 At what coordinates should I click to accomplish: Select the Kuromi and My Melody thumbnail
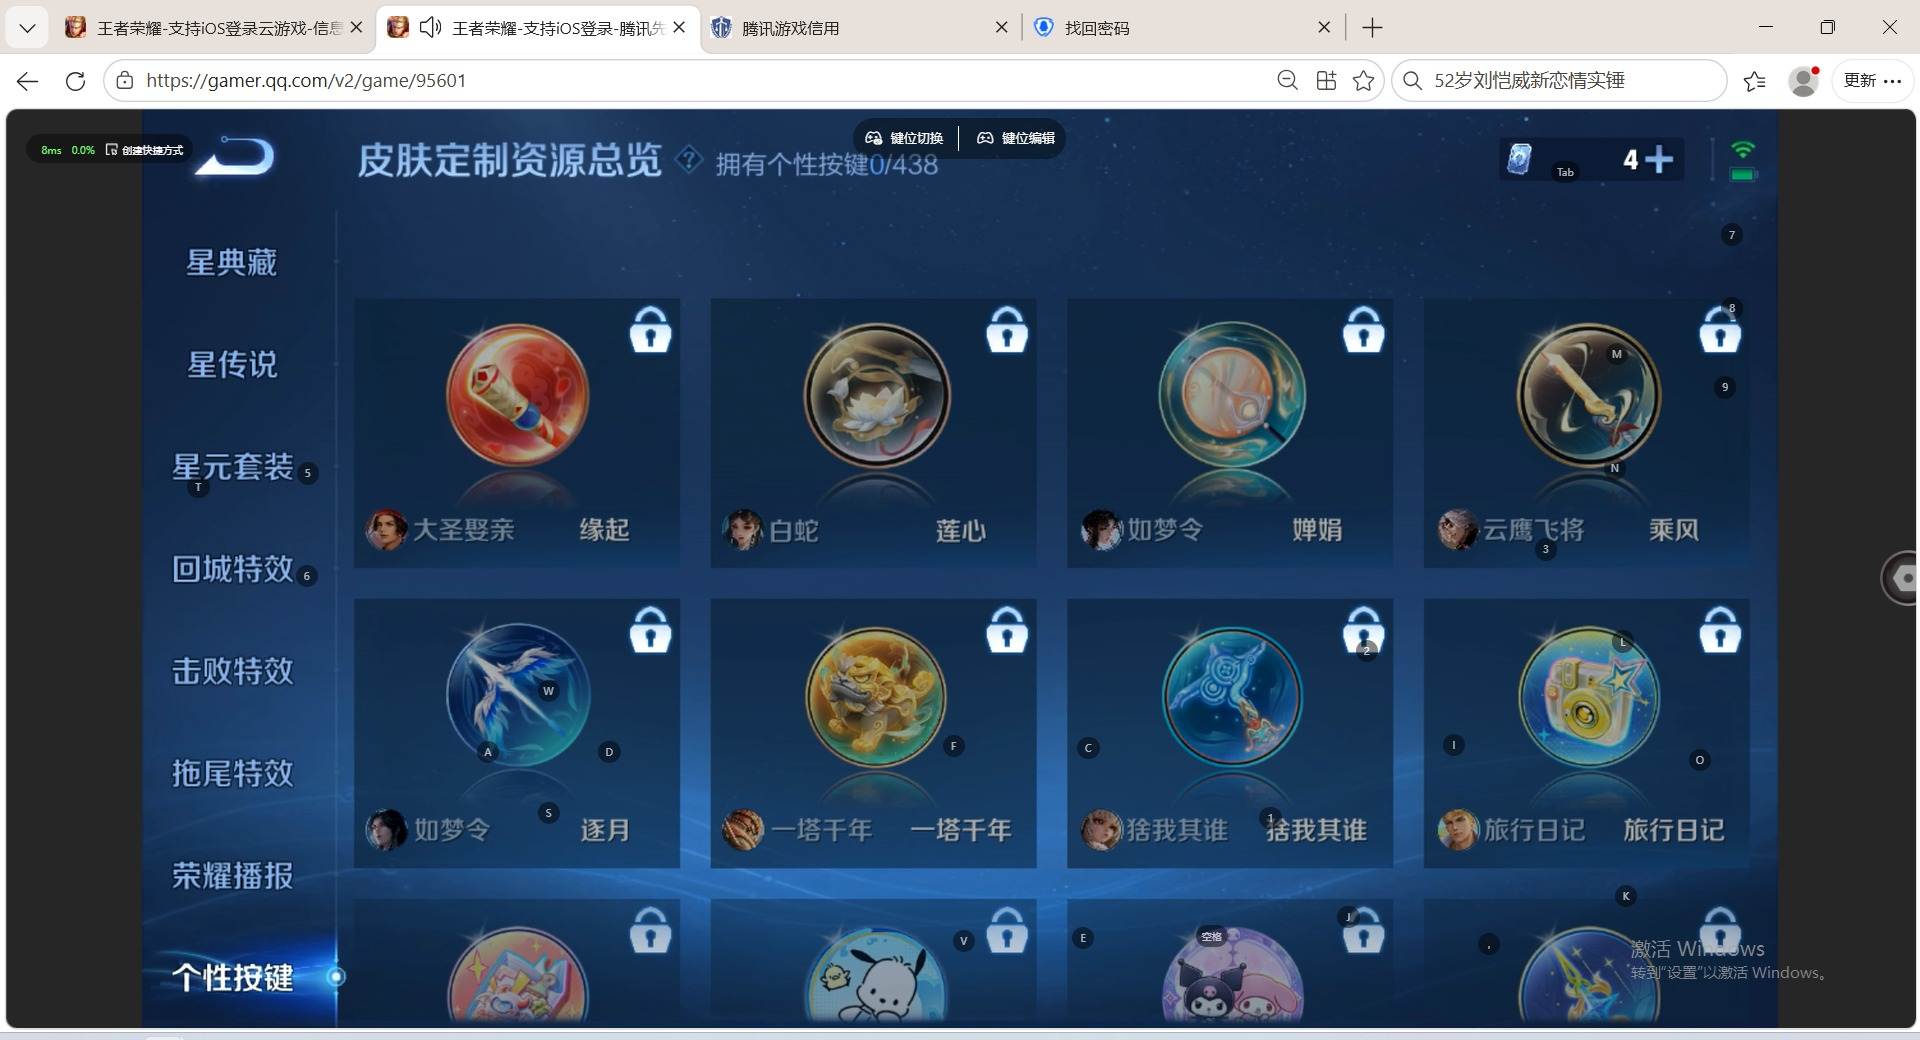click(1232, 976)
